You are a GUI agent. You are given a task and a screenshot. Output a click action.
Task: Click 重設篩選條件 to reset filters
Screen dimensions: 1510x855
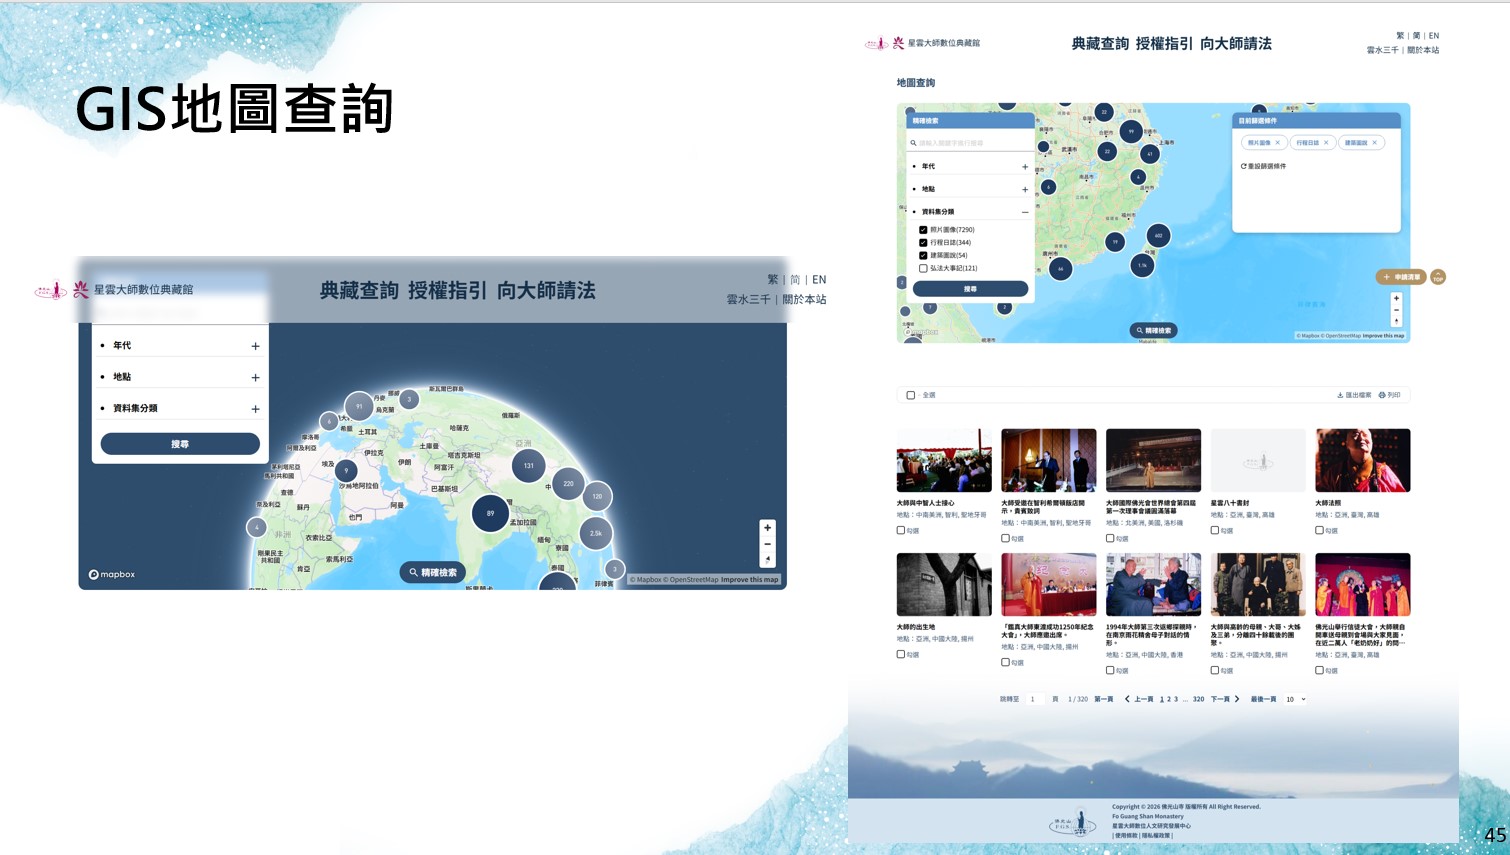[1264, 166]
